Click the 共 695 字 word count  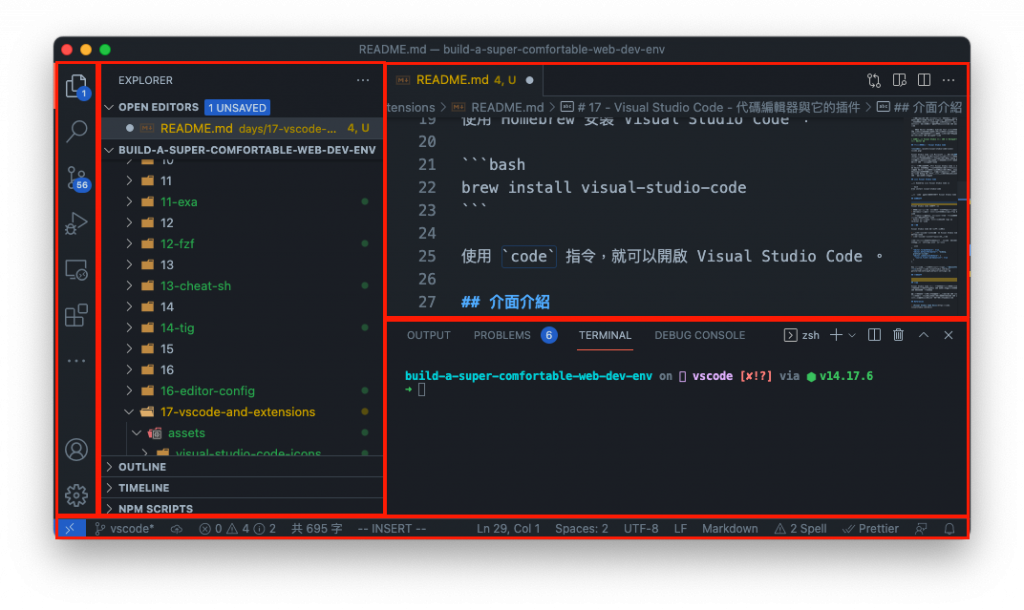pyautogui.click(x=317, y=529)
